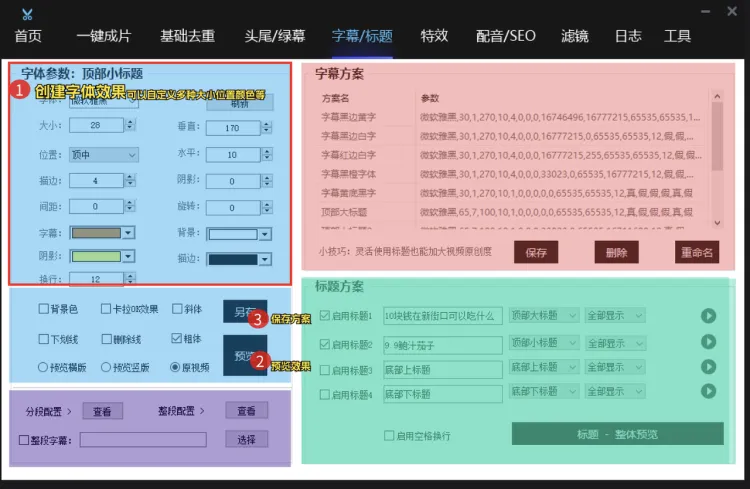Open the 位置 dropdown showing 顶中

[x=104, y=155]
